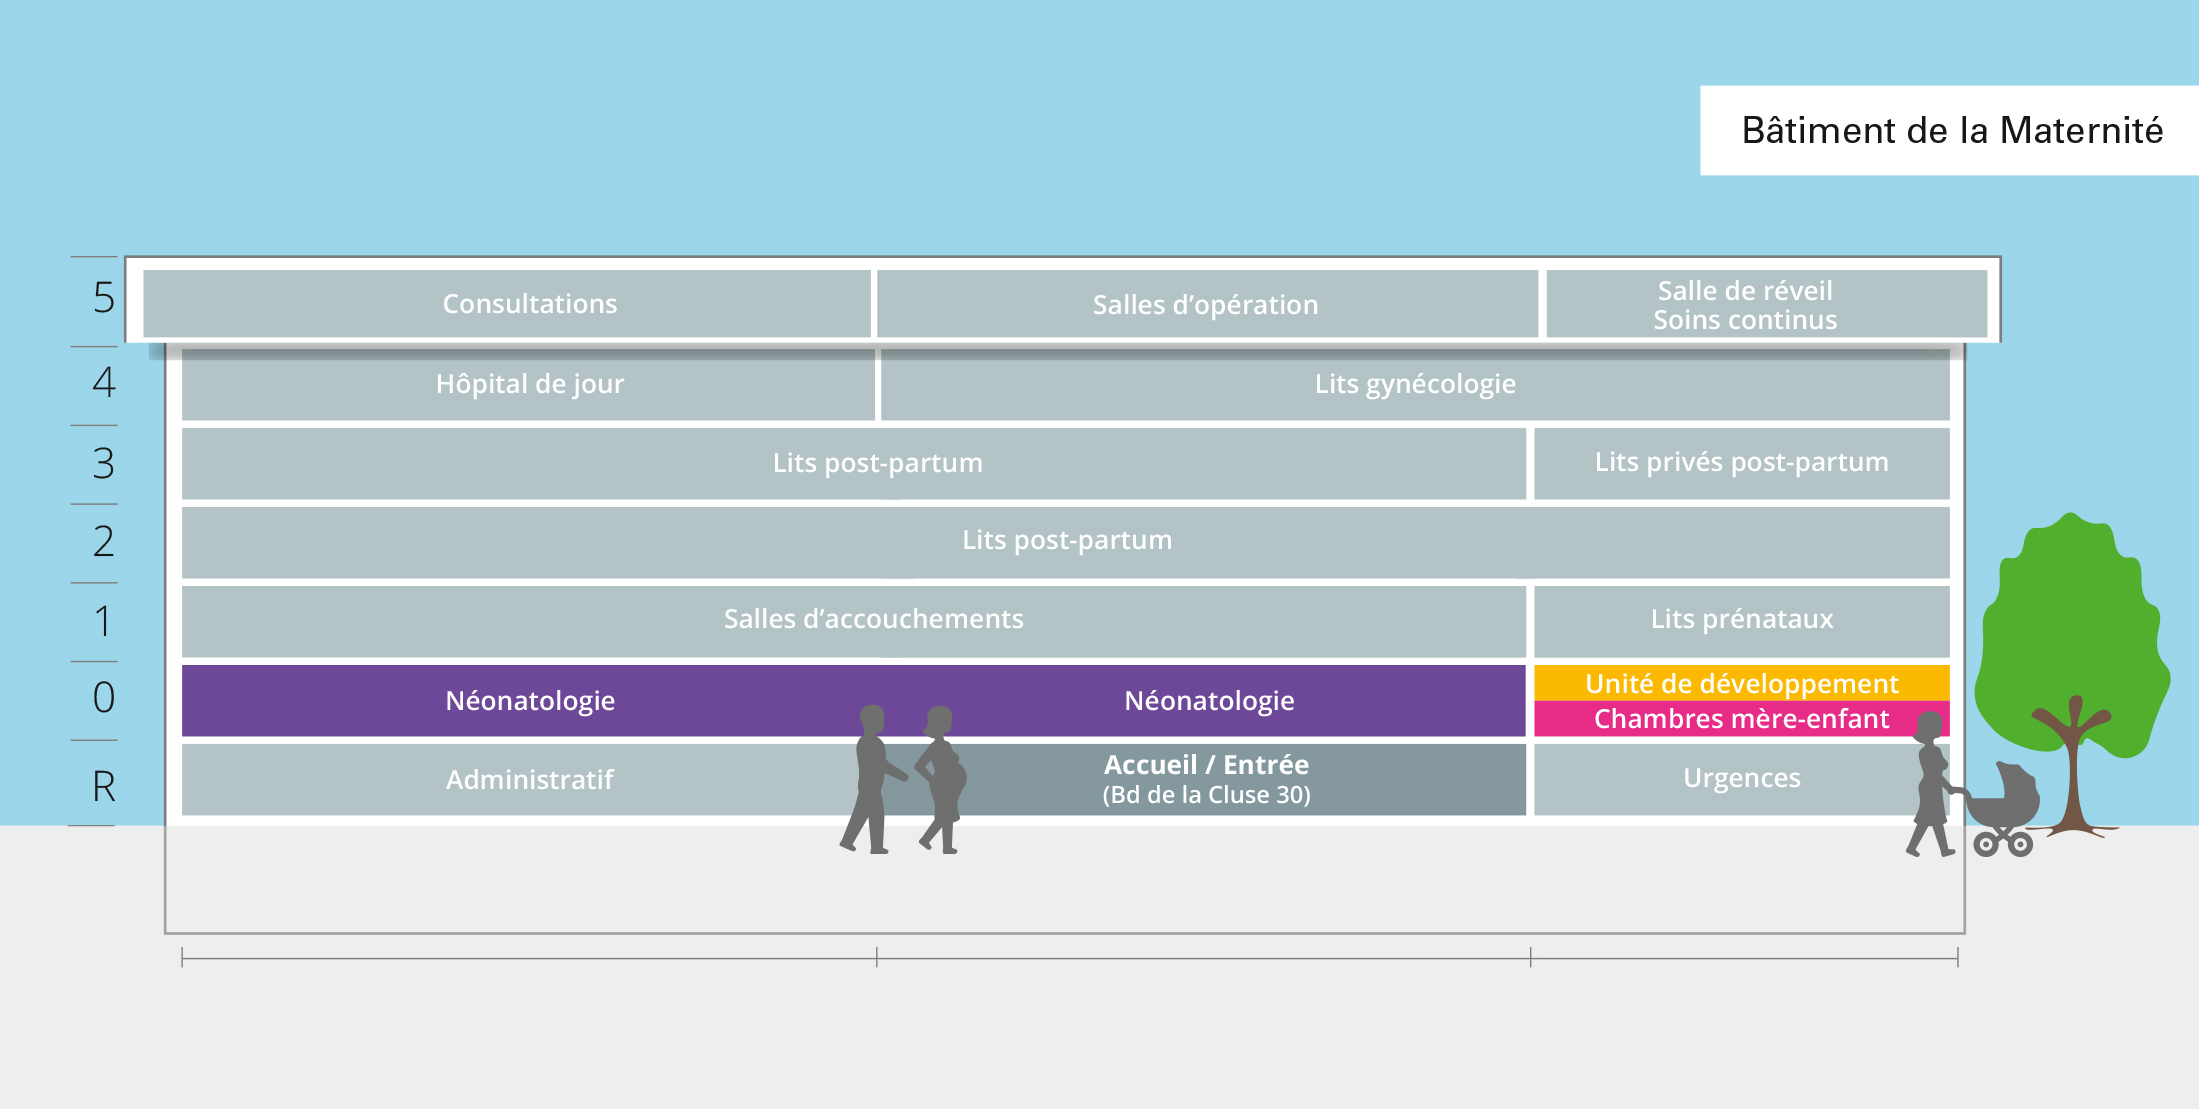Select the Lits gynécologie block
Screen dimensions: 2199x1109
pyautogui.click(x=1415, y=384)
